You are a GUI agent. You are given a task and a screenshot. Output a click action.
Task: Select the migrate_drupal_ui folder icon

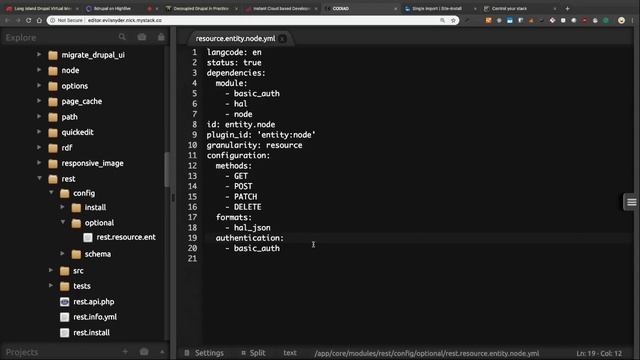click(53, 55)
